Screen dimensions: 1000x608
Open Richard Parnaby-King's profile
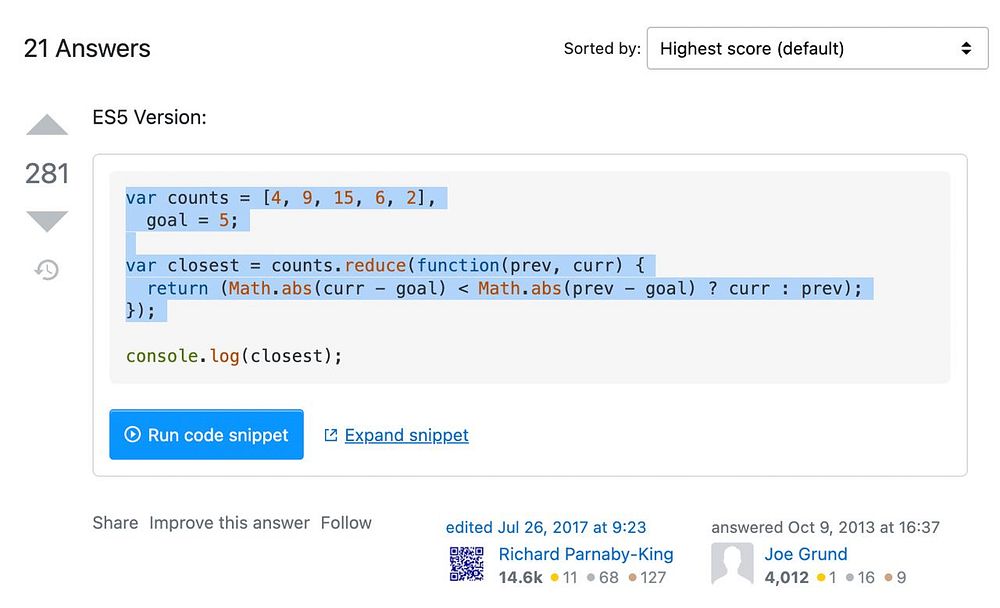click(x=586, y=554)
